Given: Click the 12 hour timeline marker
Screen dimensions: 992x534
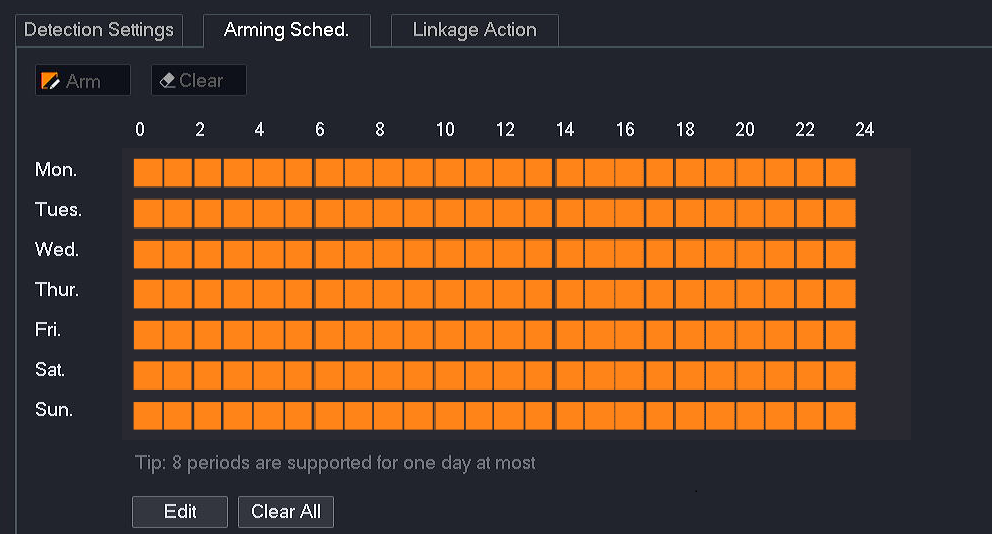Looking at the screenshot, I should pyautogui.click(x=505, y=130).
